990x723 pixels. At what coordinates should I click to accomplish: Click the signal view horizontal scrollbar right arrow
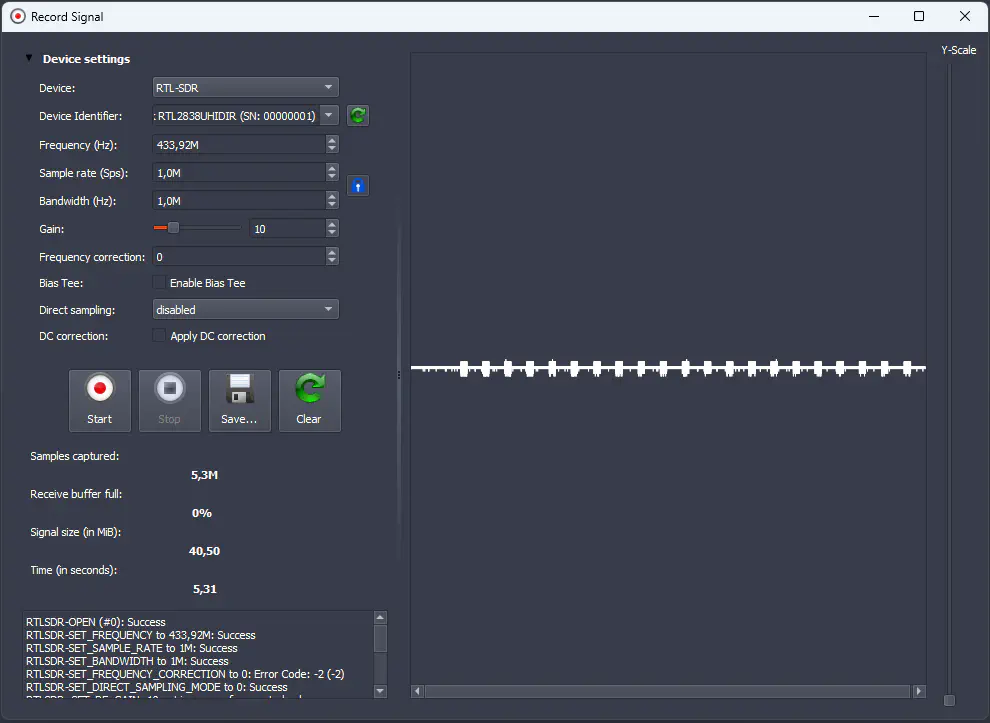(919, 691)
